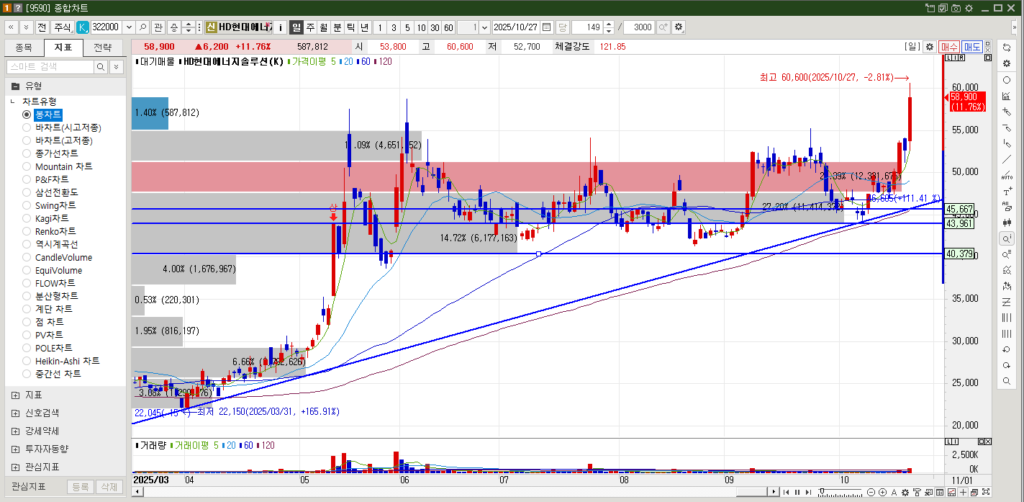Expand the 투자자동향 section

15,449
